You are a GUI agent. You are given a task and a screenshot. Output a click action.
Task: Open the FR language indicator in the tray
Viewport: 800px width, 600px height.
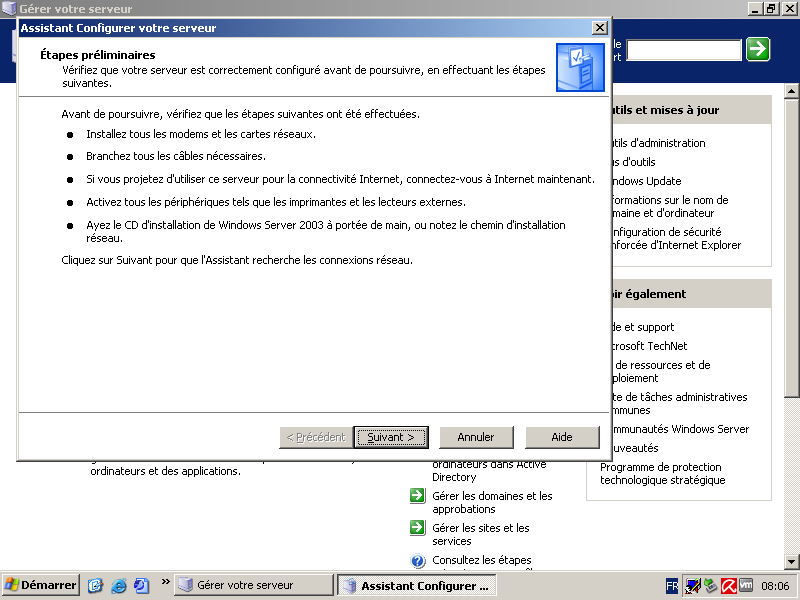coord(673,585)
